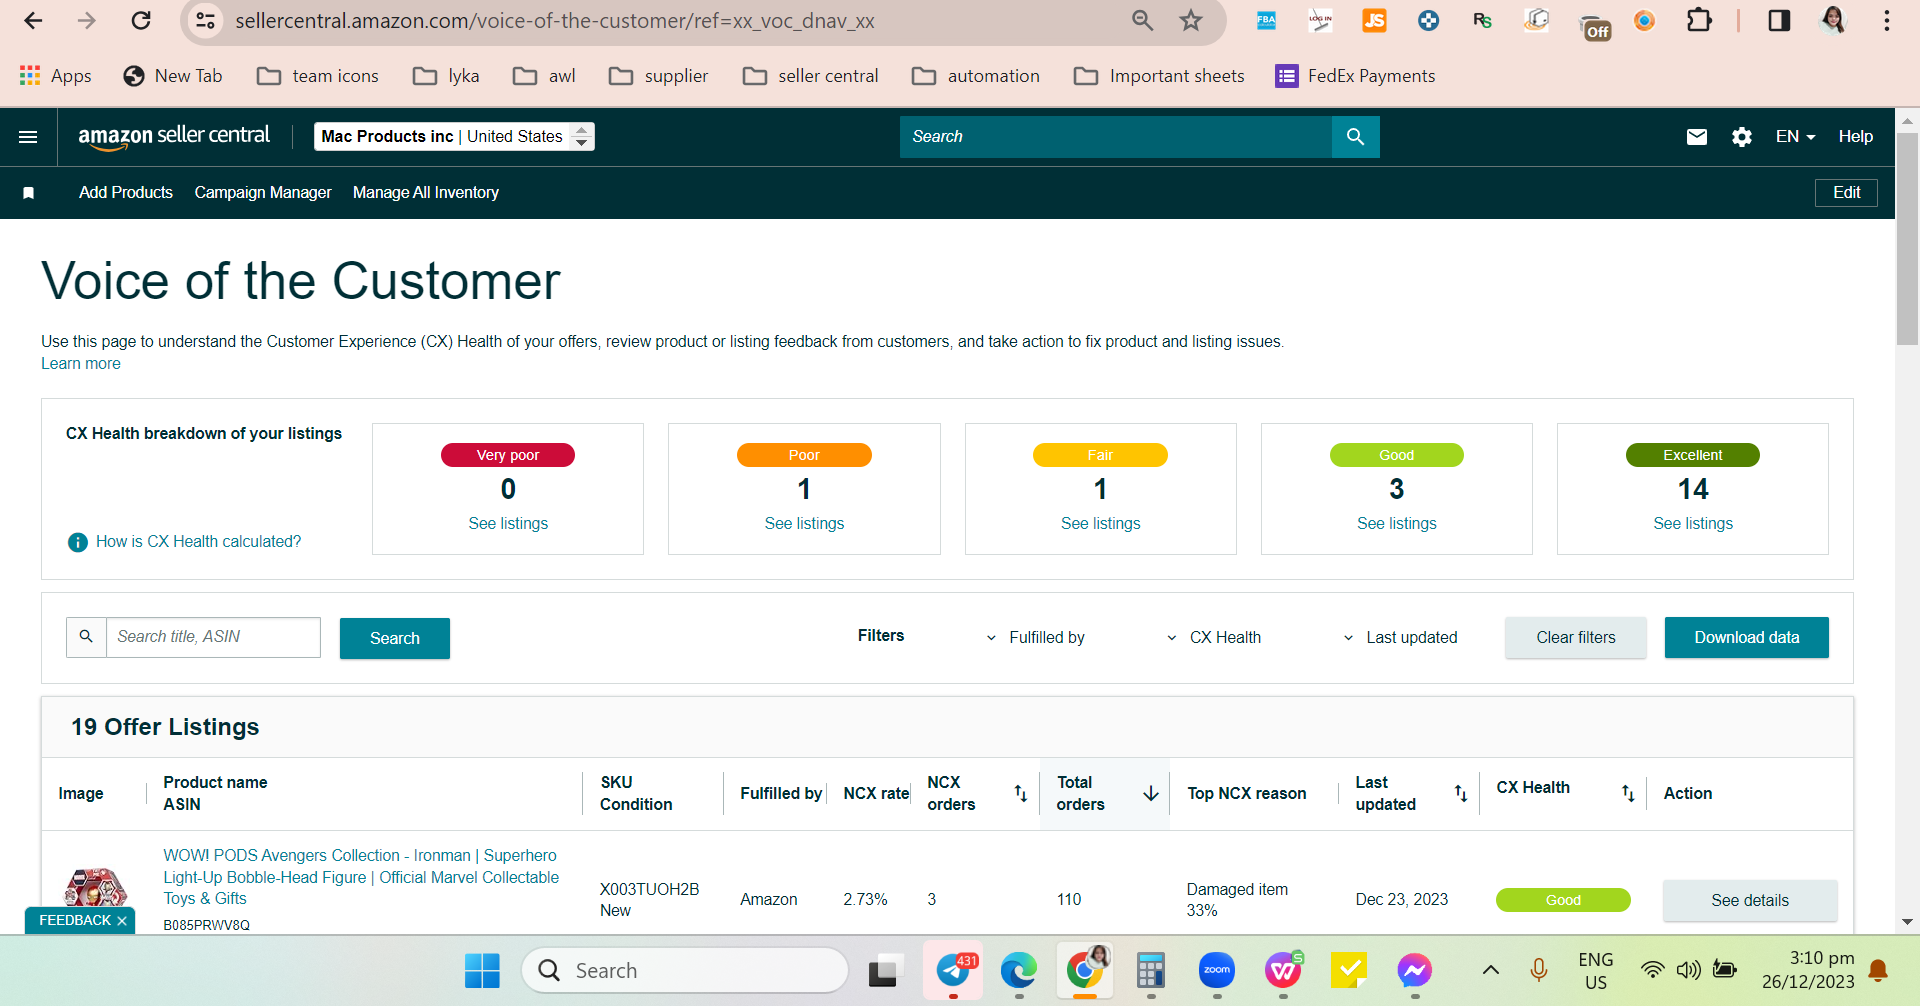Expand the CX Health filter
The image size is (1920, 1006).
click(x=1214, y=638)
